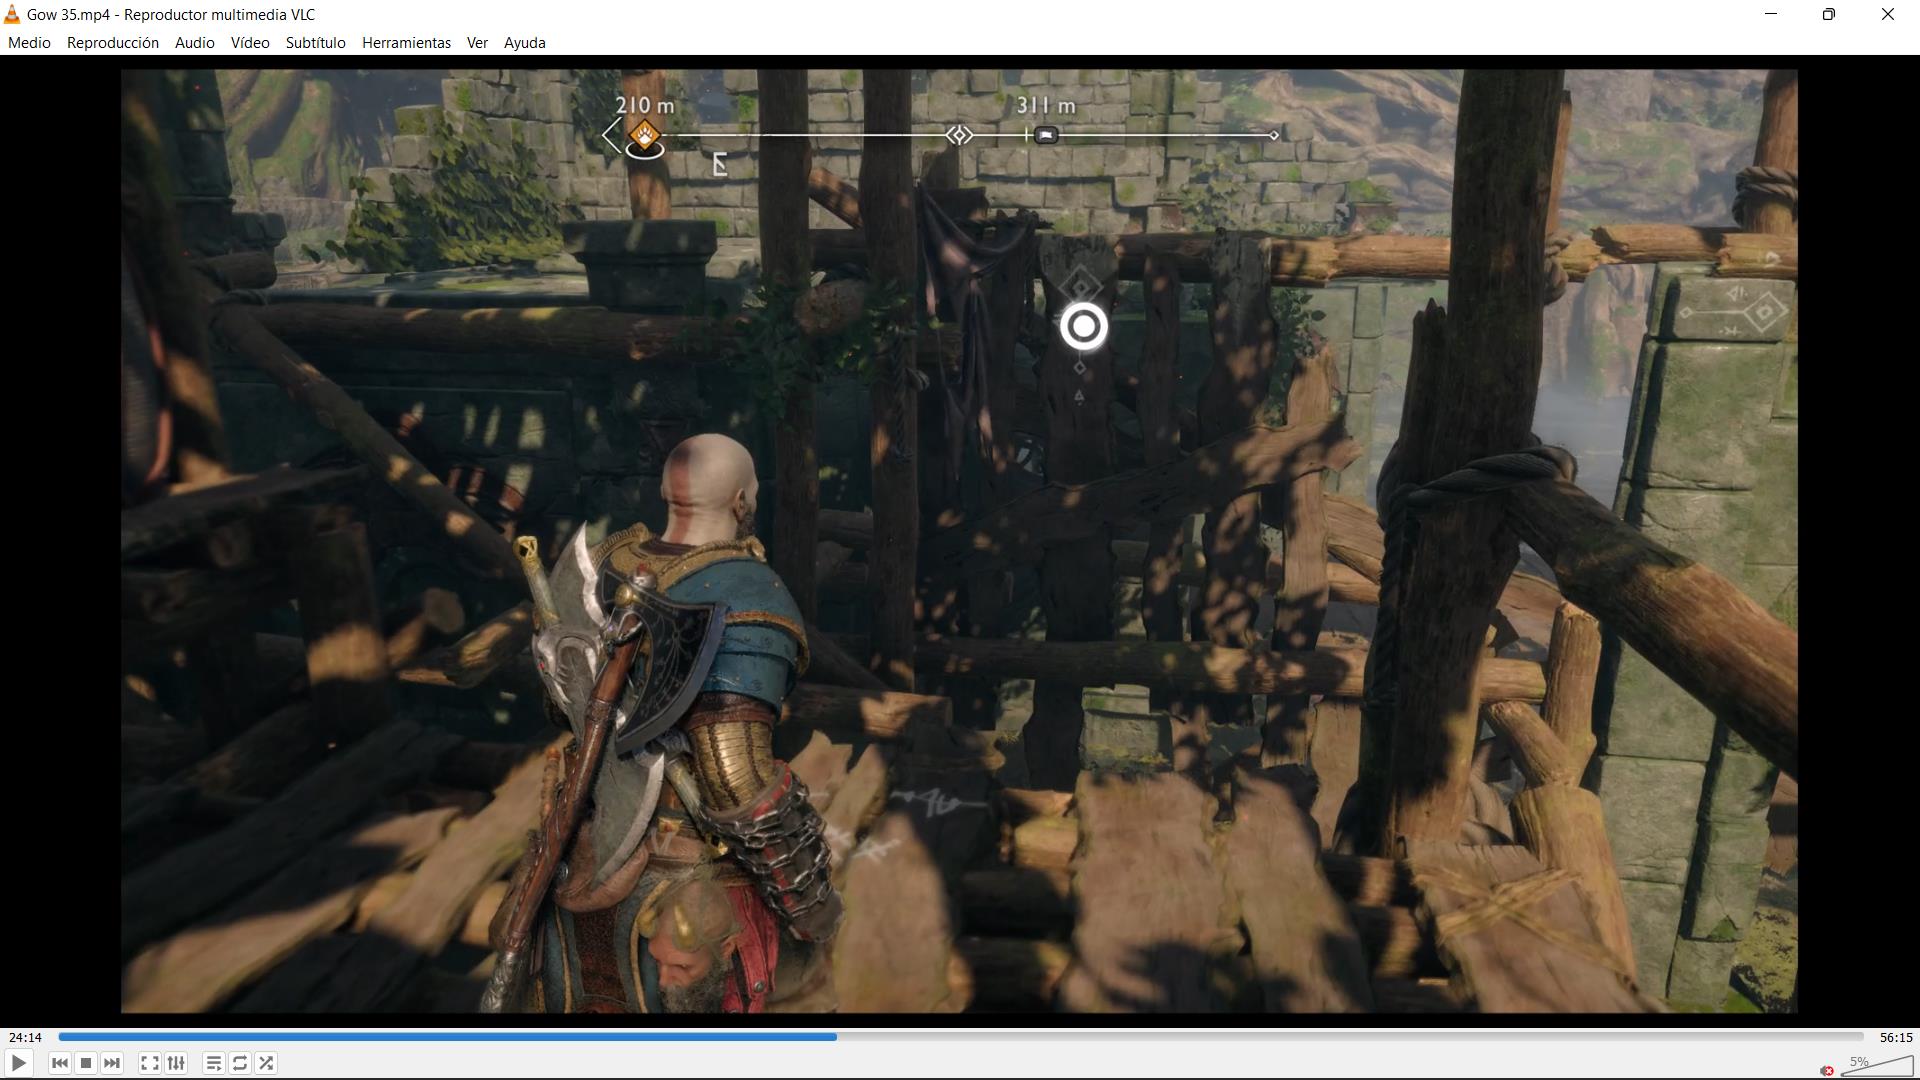
Task: Minimize the VLC window
Action: (1771, 14)
